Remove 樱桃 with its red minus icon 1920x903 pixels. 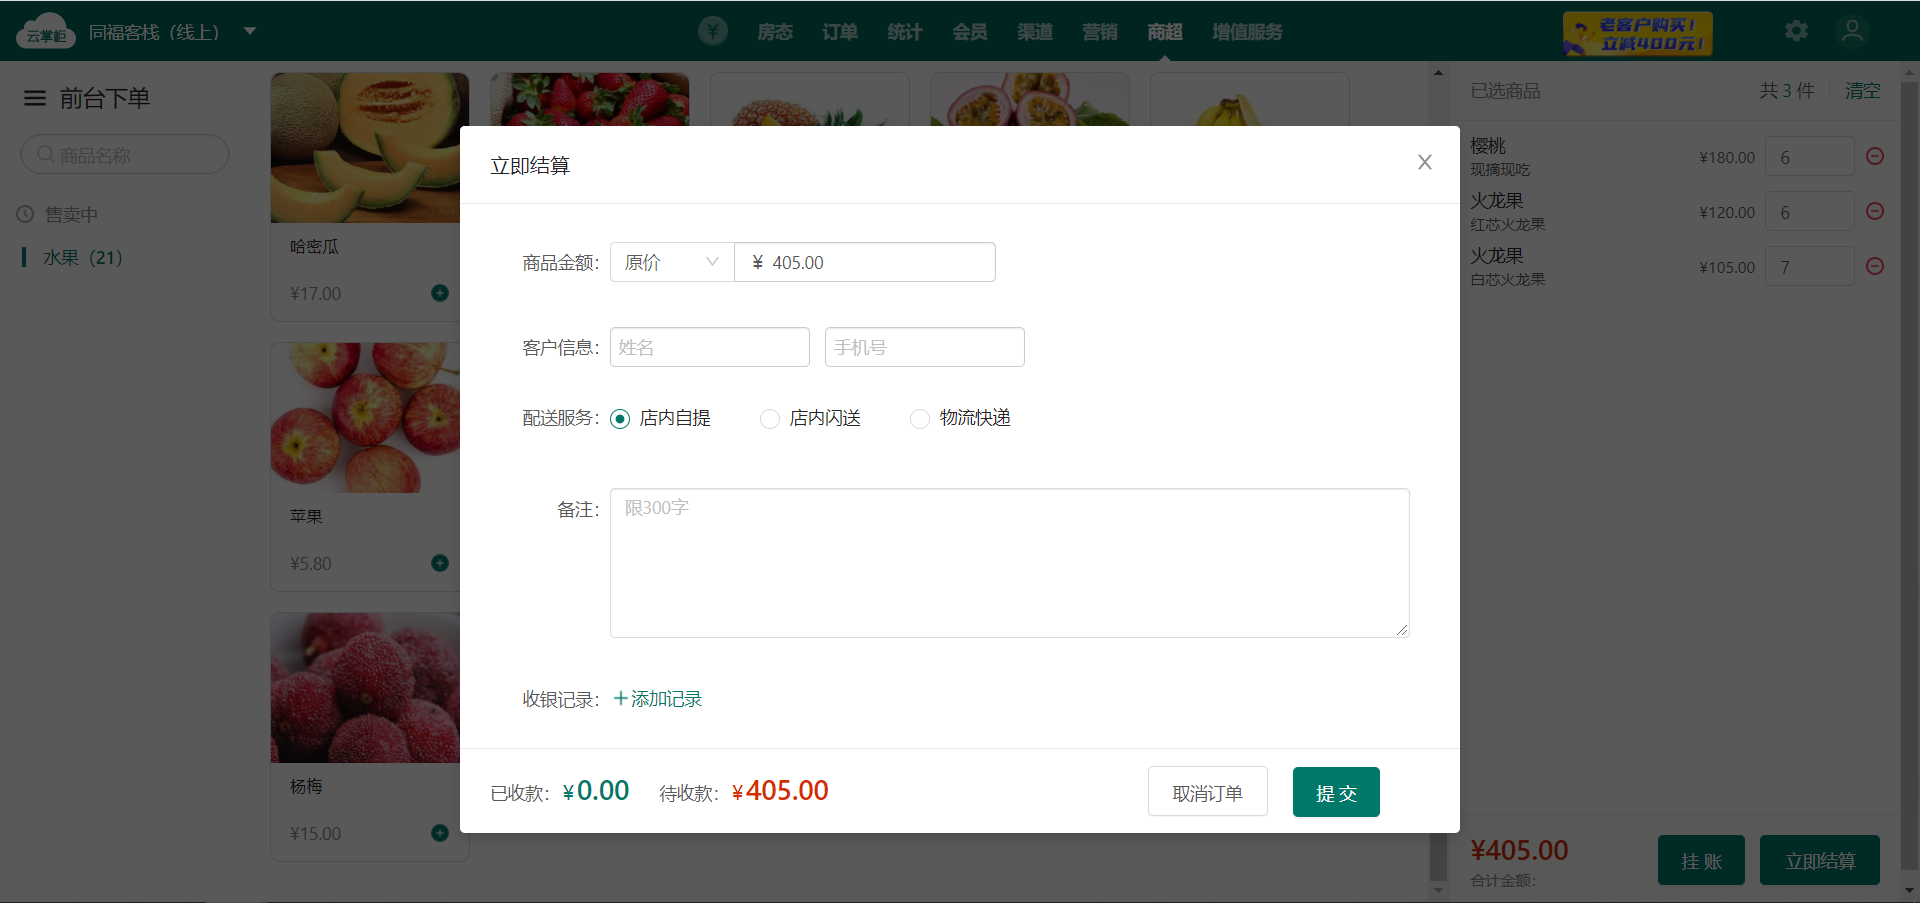coord(1875,156)
